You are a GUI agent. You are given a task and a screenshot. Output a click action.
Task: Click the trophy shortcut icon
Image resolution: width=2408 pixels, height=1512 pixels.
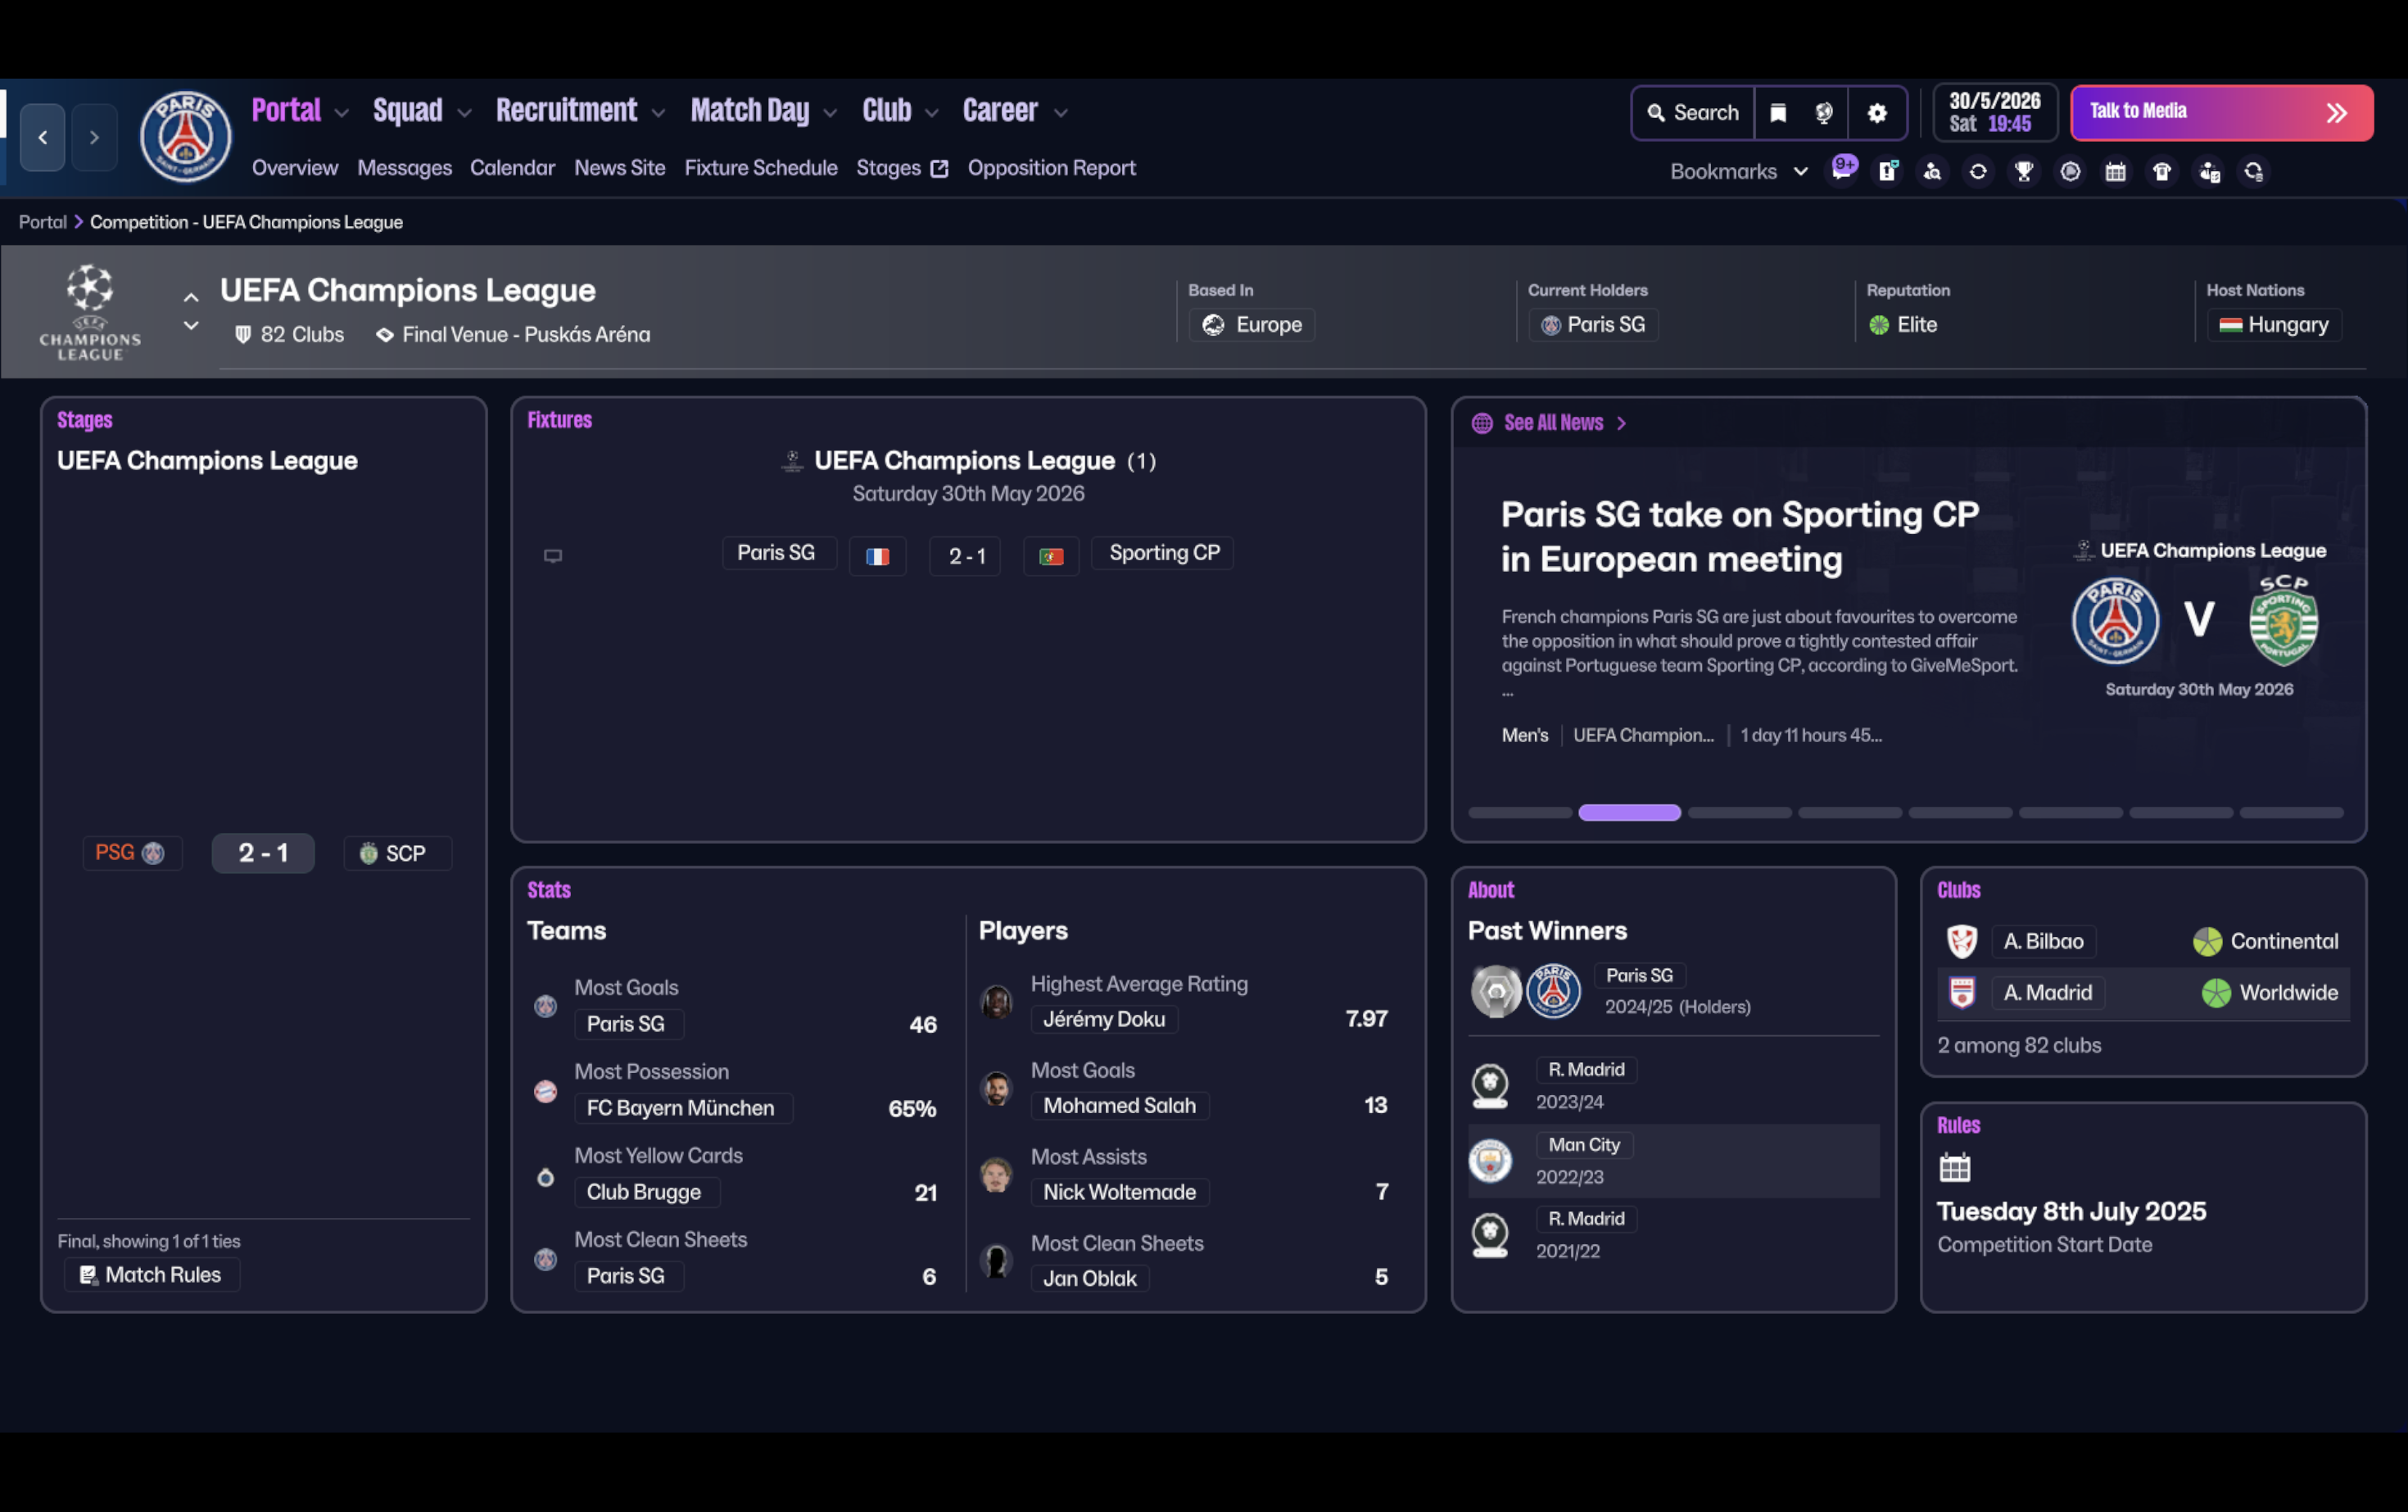(x=2024, y=172)
